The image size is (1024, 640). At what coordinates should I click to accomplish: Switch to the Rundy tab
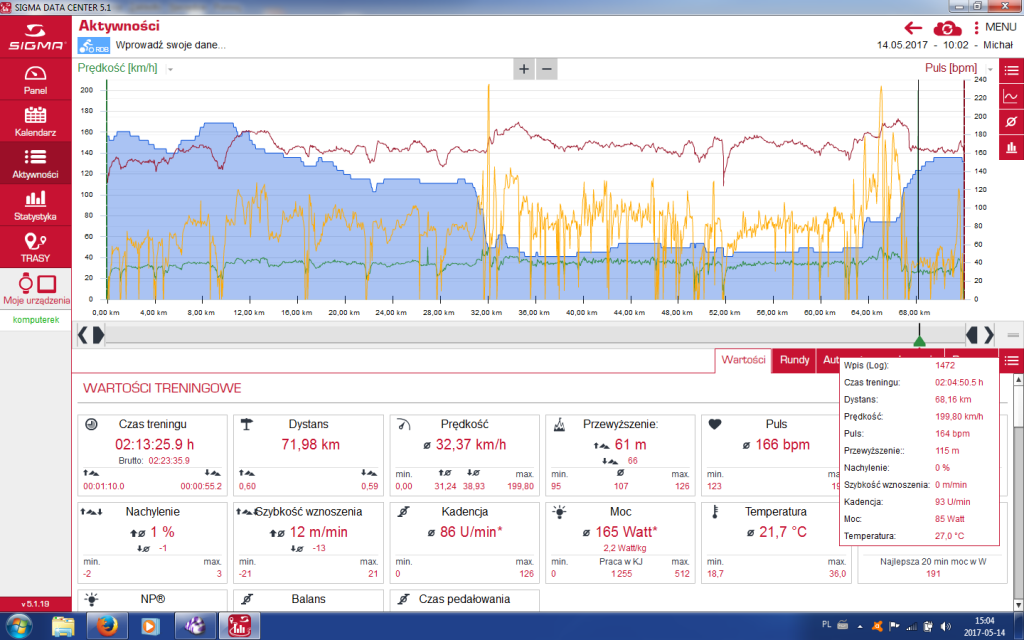click(794, 360)
